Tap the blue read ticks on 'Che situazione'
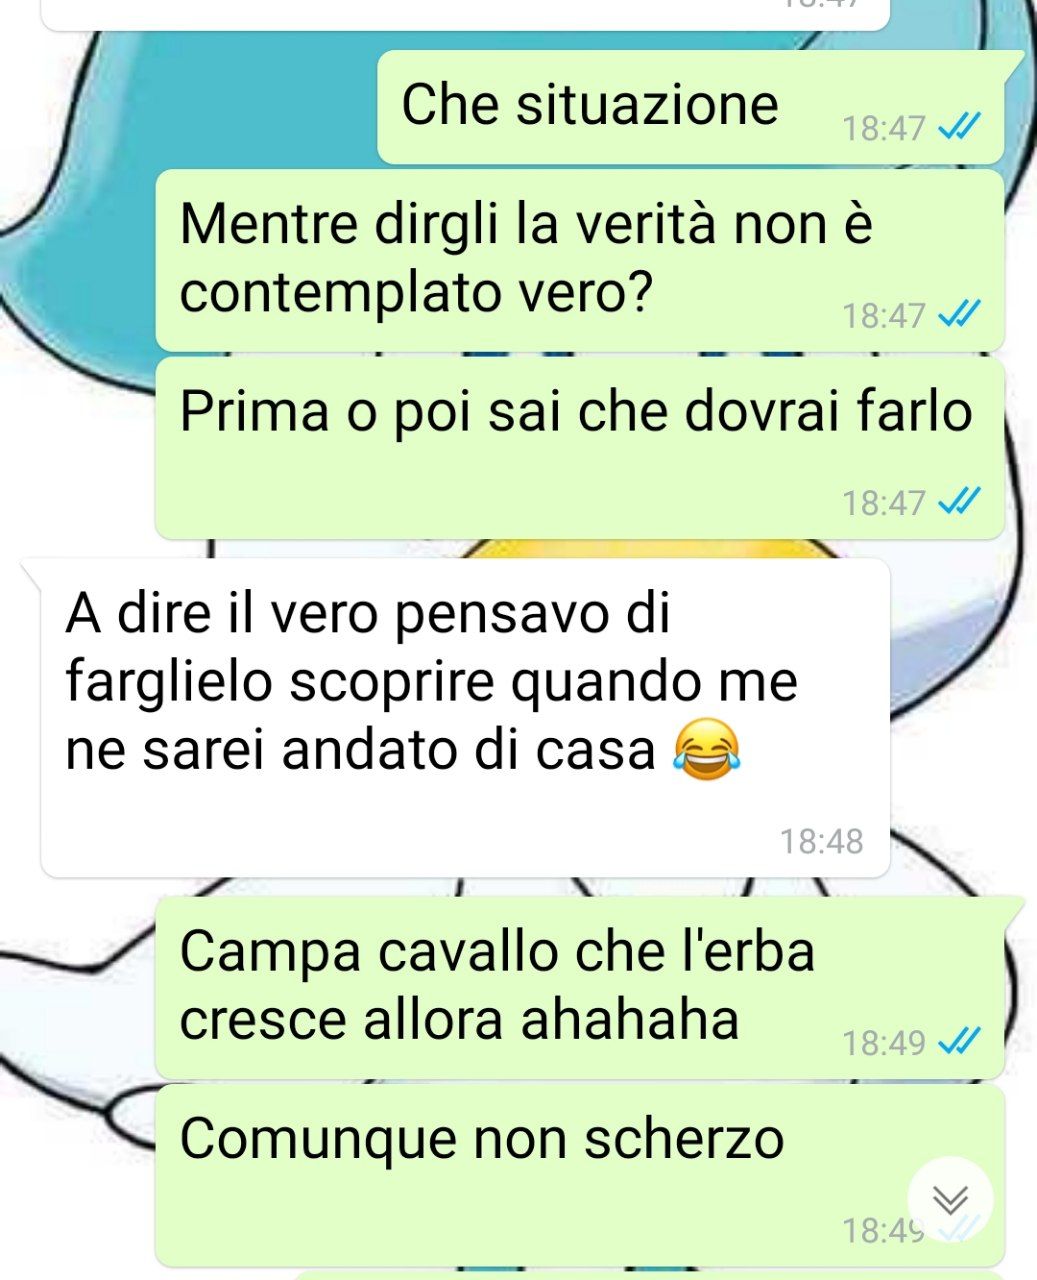 click(960, 128)
